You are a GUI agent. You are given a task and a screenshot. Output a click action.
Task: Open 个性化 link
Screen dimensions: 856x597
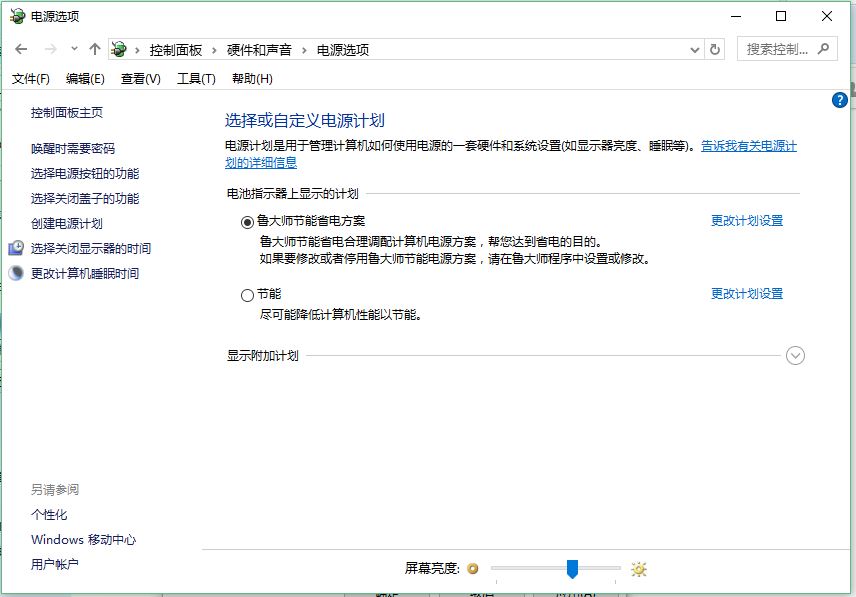[x=49, y=515]
